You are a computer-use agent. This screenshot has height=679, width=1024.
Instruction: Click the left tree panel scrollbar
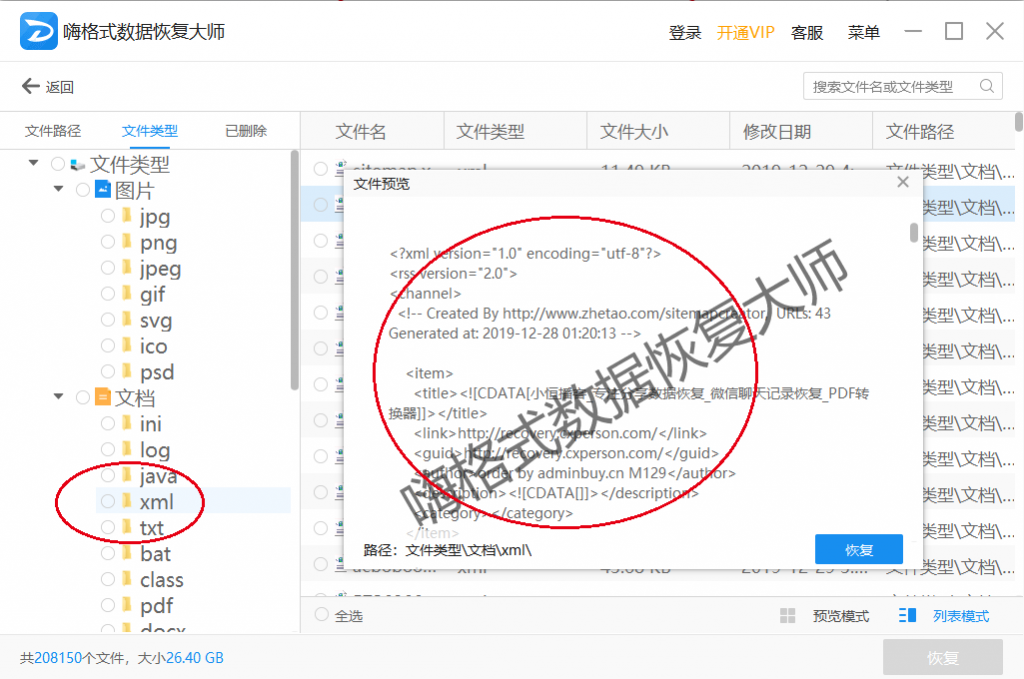pyautogui.click(x=295, y=270)
